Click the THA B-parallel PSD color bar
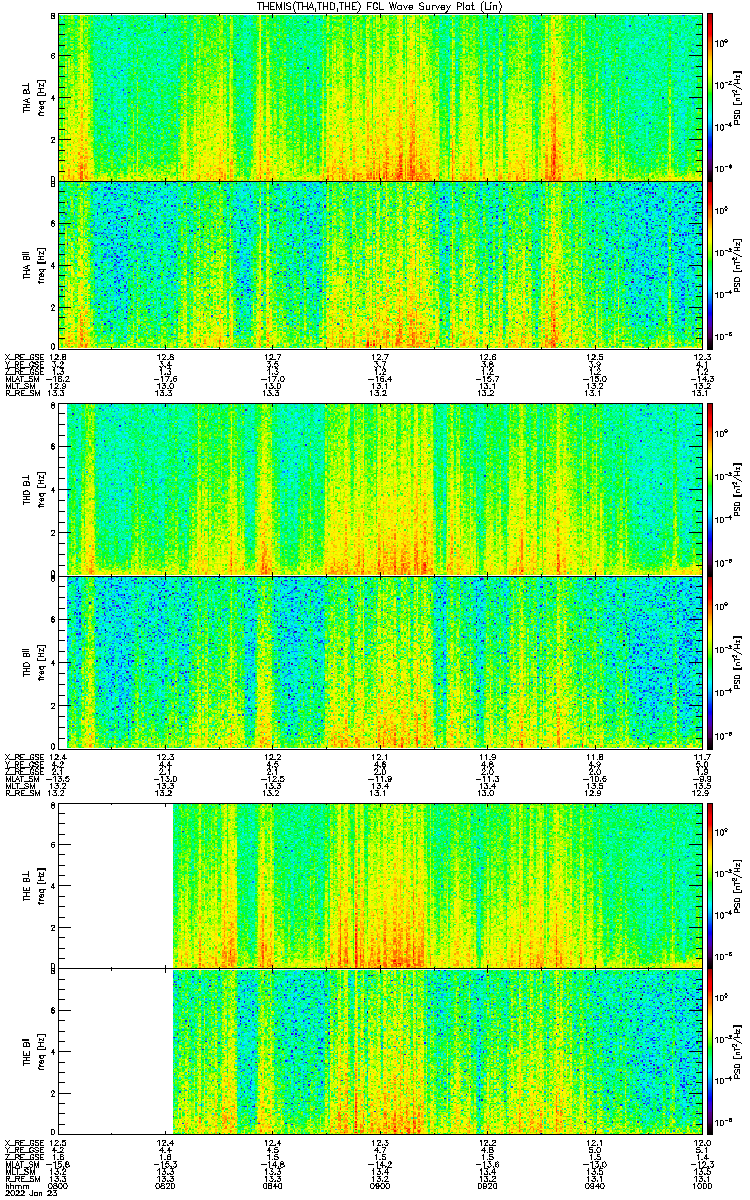 point(710,264)
